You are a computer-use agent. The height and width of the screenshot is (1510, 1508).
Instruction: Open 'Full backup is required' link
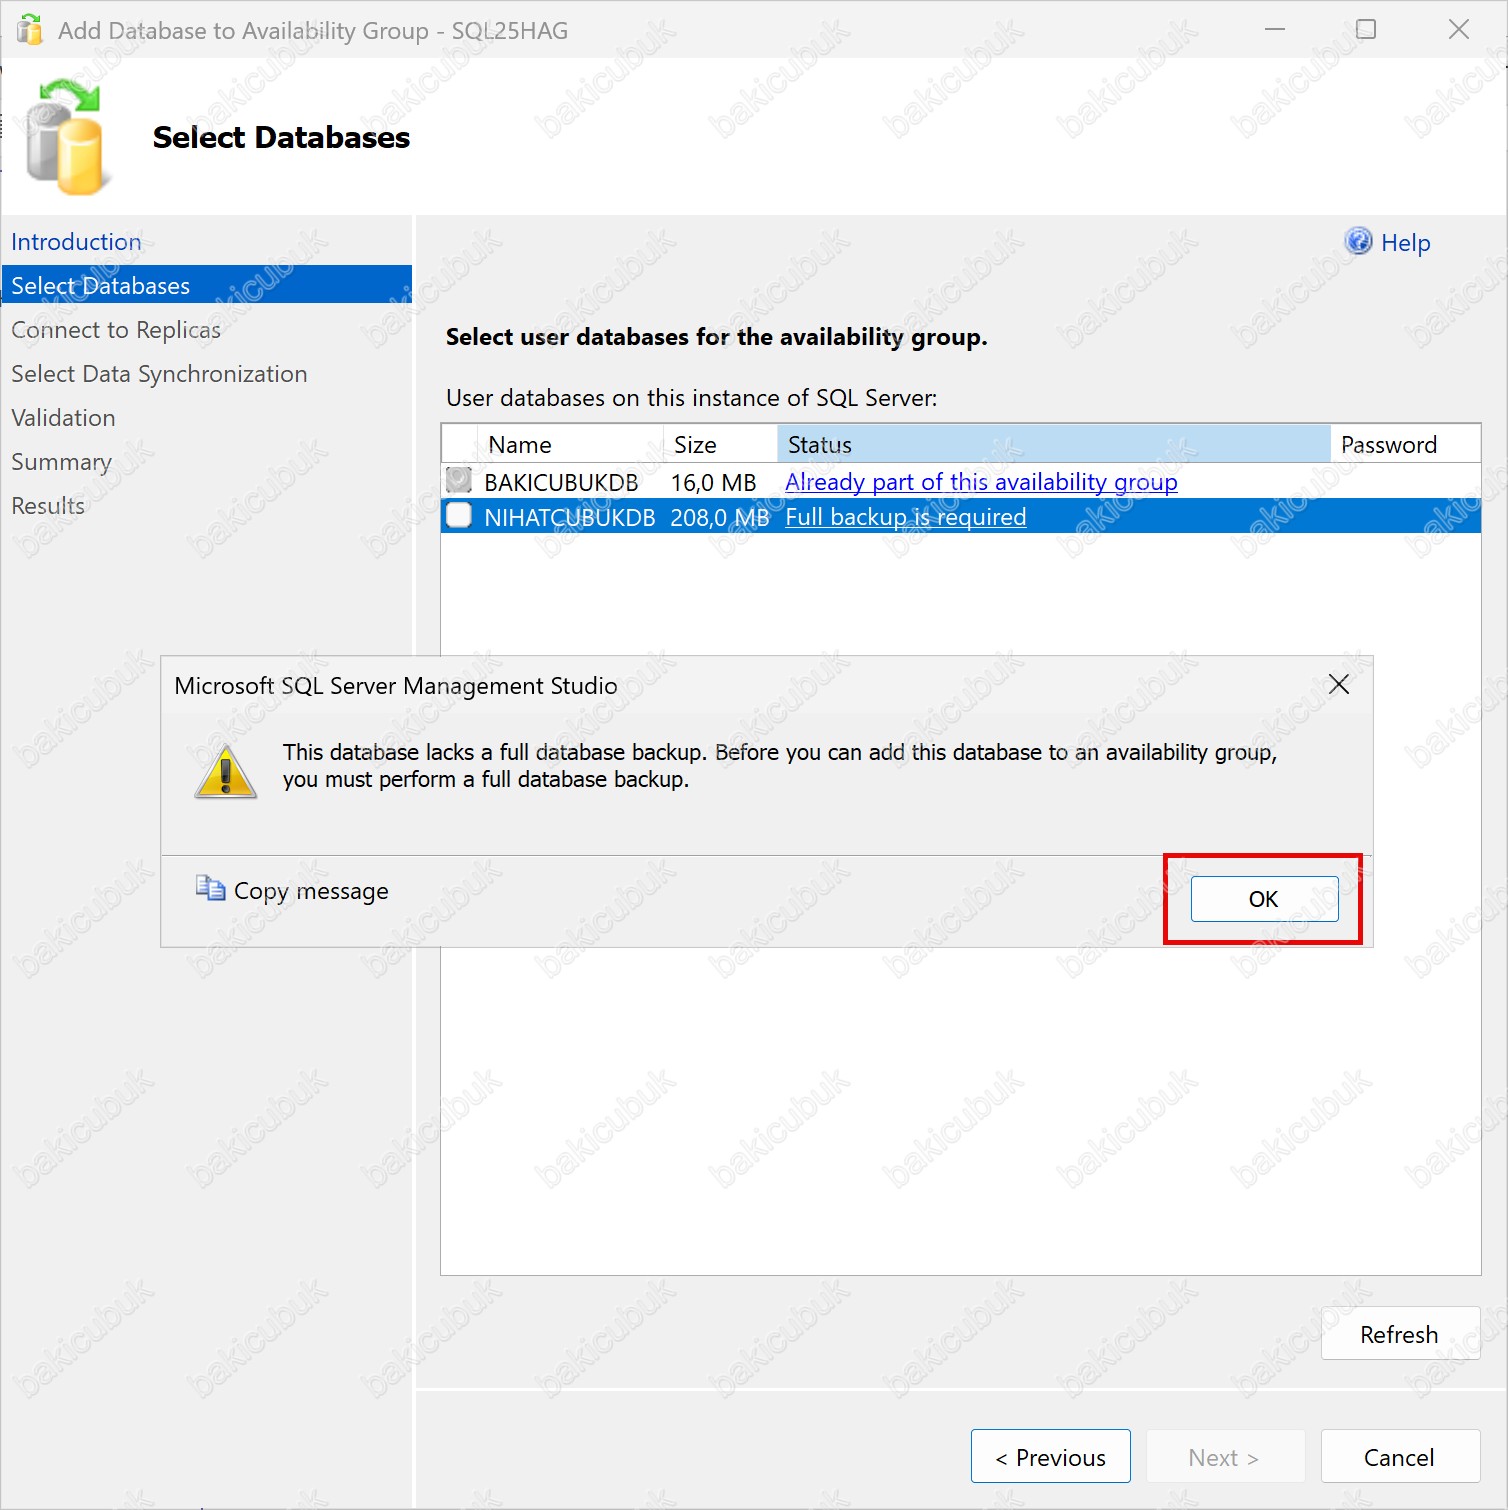(x=905, y=517)
